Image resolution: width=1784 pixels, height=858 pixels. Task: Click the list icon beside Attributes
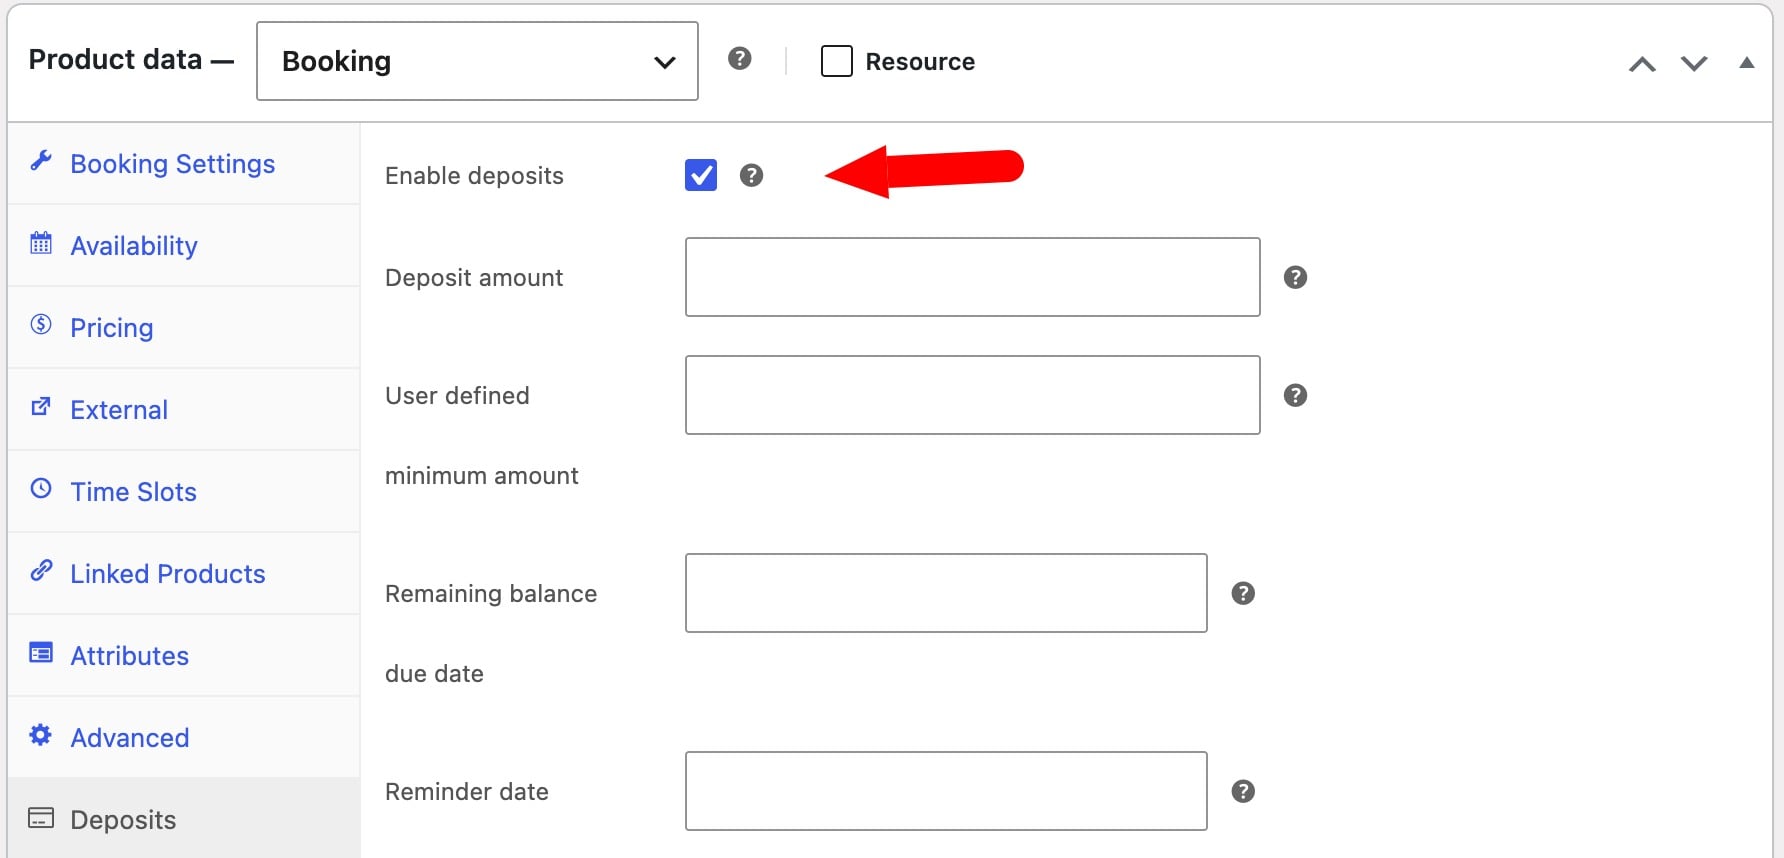[x=41, y=653]
